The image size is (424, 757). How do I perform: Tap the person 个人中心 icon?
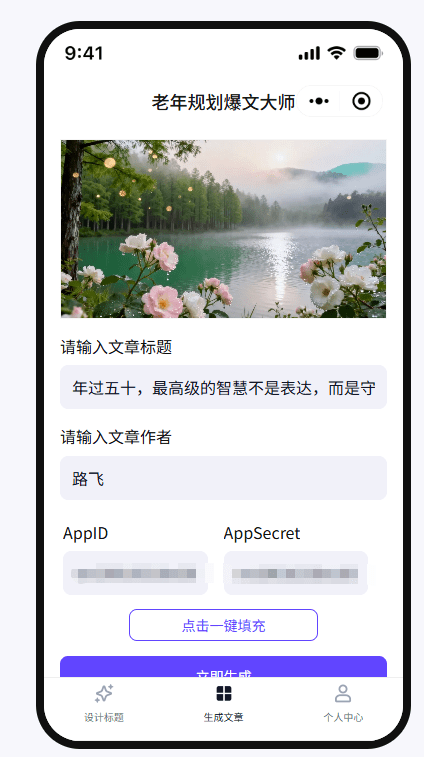pyautogui.click(x=343, y=693)
